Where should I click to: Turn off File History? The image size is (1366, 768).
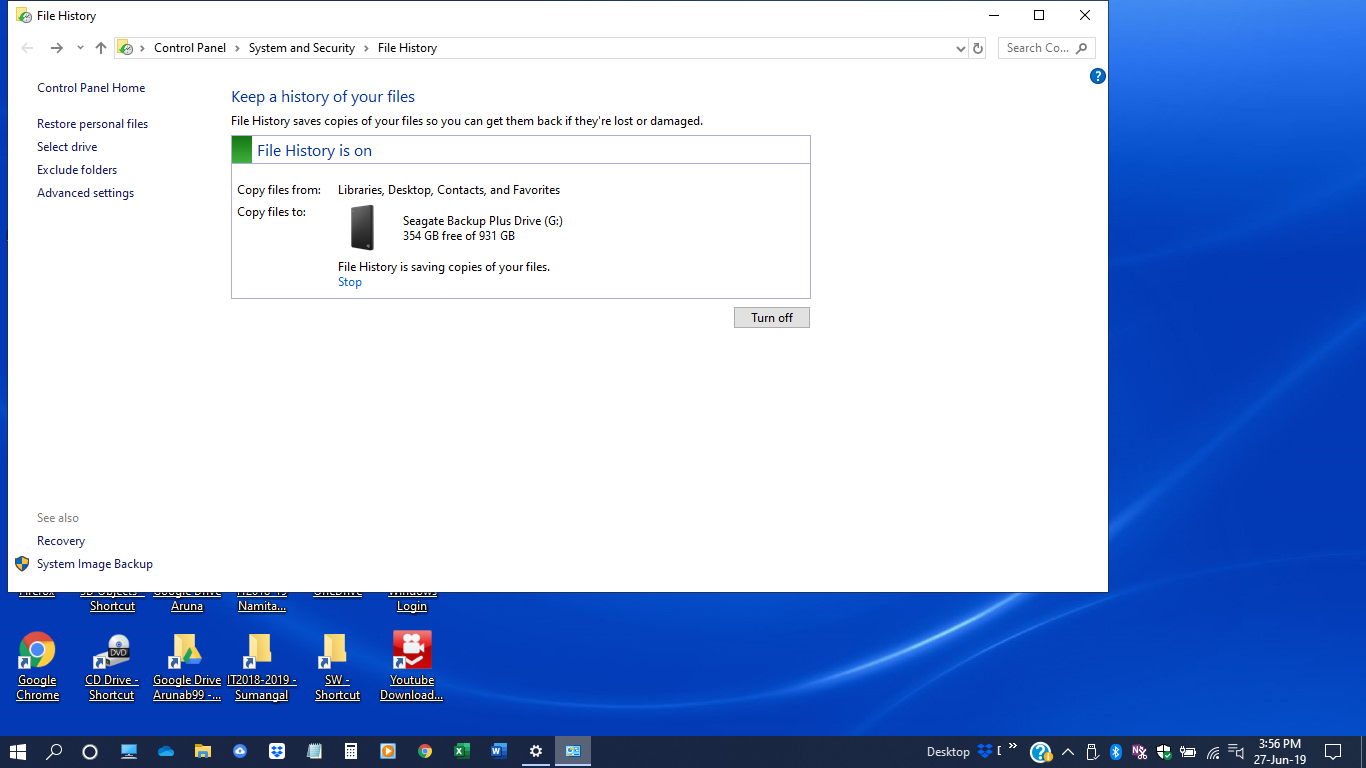click(x=771, y=317)
